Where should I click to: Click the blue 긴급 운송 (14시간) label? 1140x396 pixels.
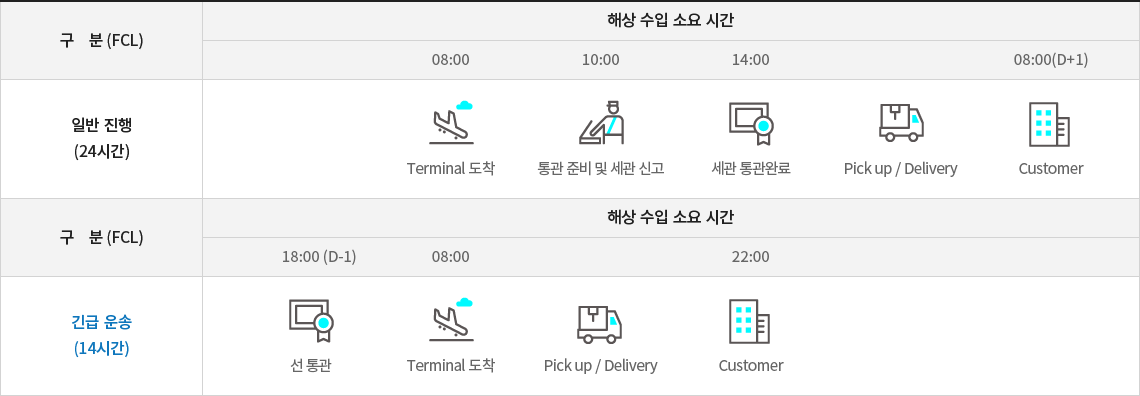102,334
